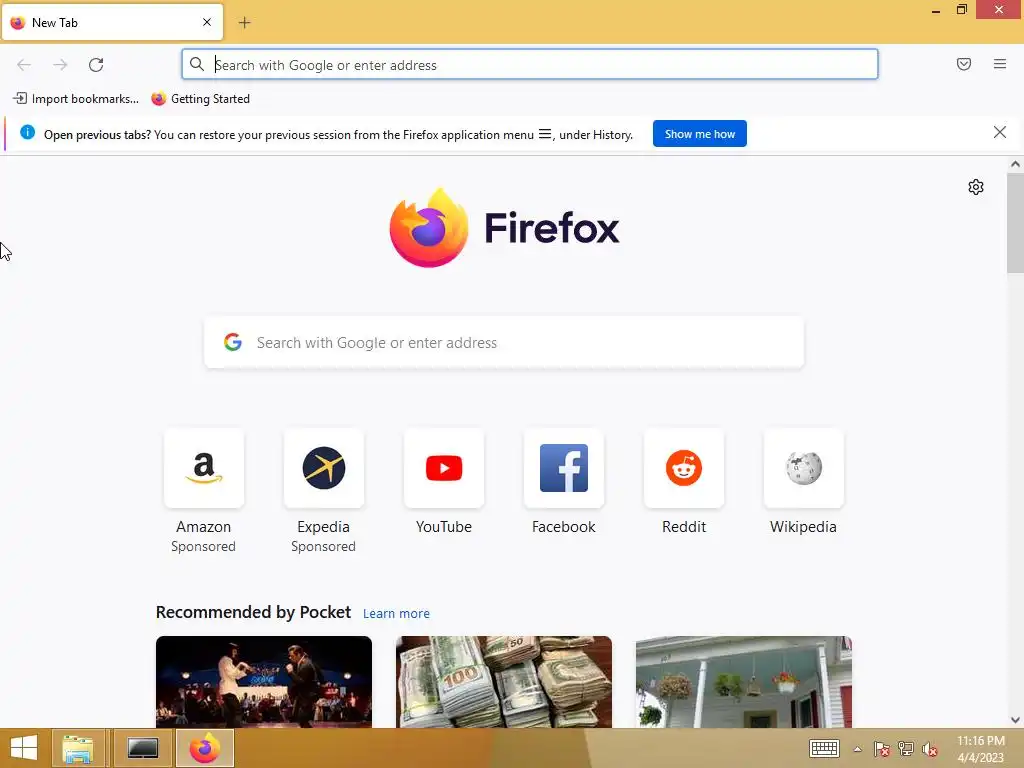The height and width of the screenshot is (768, 1024).
Task: Open File Explorer from the taskbar
Action: pos(78,748)
